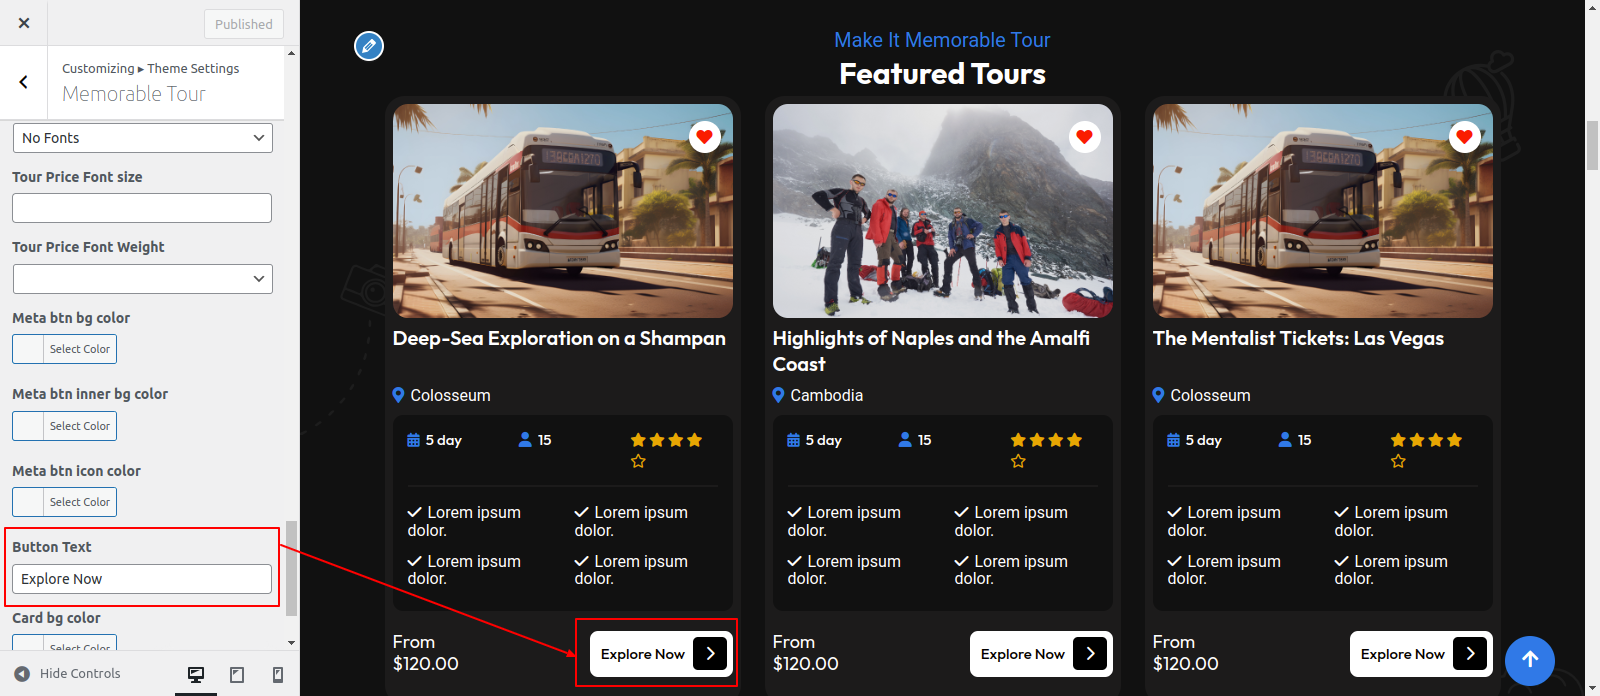Toggle the heart on the Naples and Amalfi card
This screenshot has width=1600, height=696.
[x=1084, y=137]
